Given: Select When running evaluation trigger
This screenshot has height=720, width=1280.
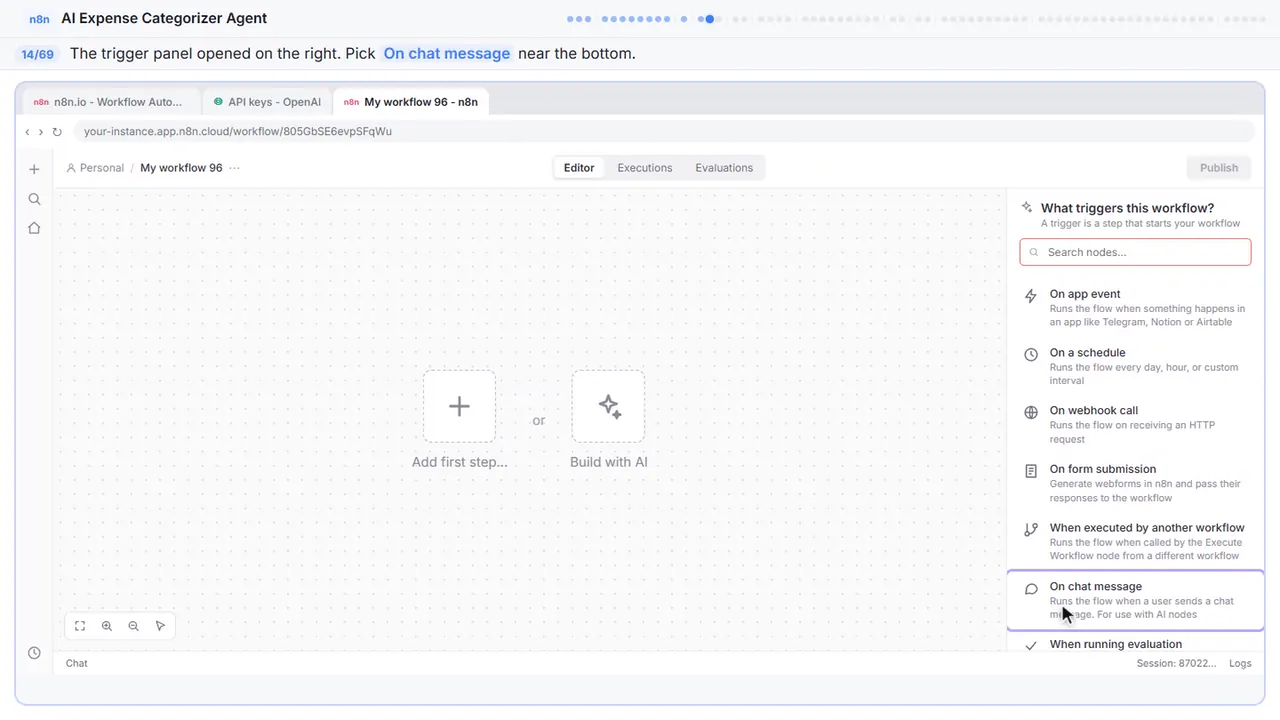Looking at the screenshot, I should tap(1135, 644).
